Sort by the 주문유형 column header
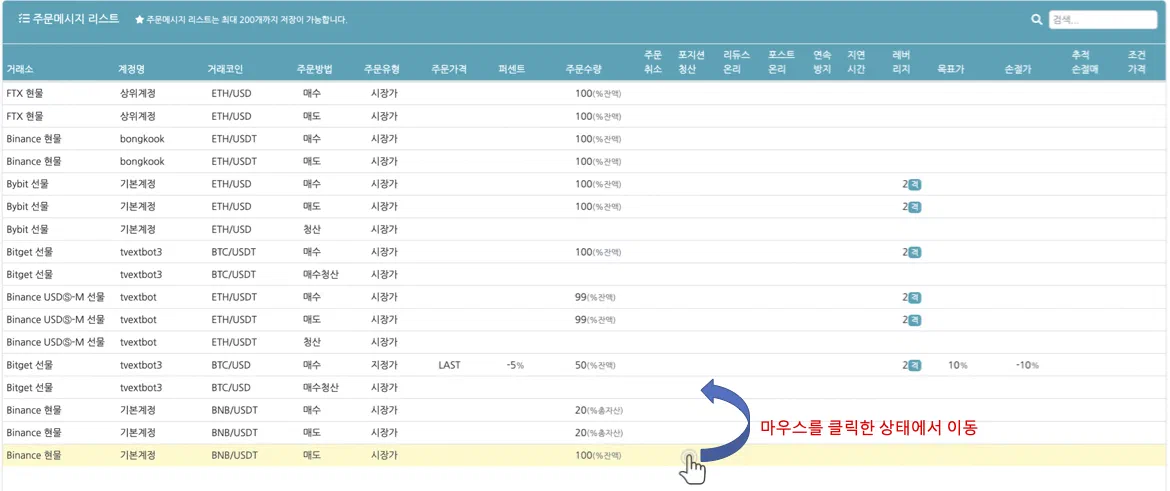 coord(382,69)
